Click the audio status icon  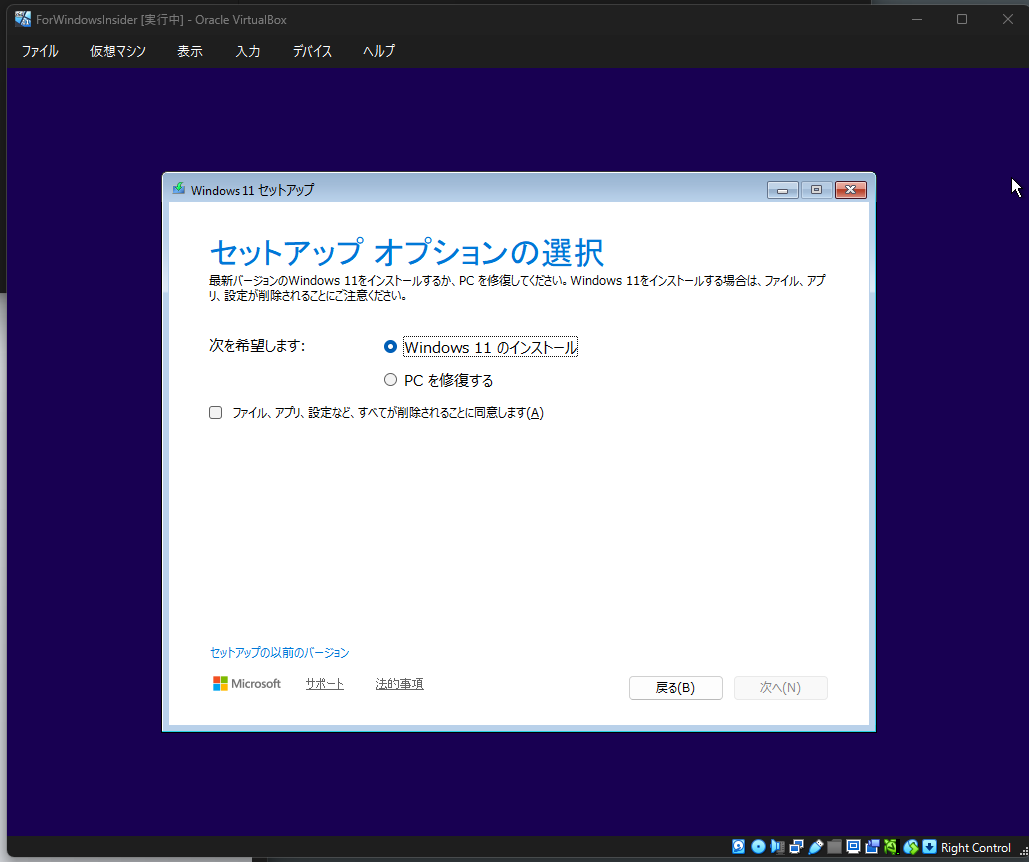778,847
